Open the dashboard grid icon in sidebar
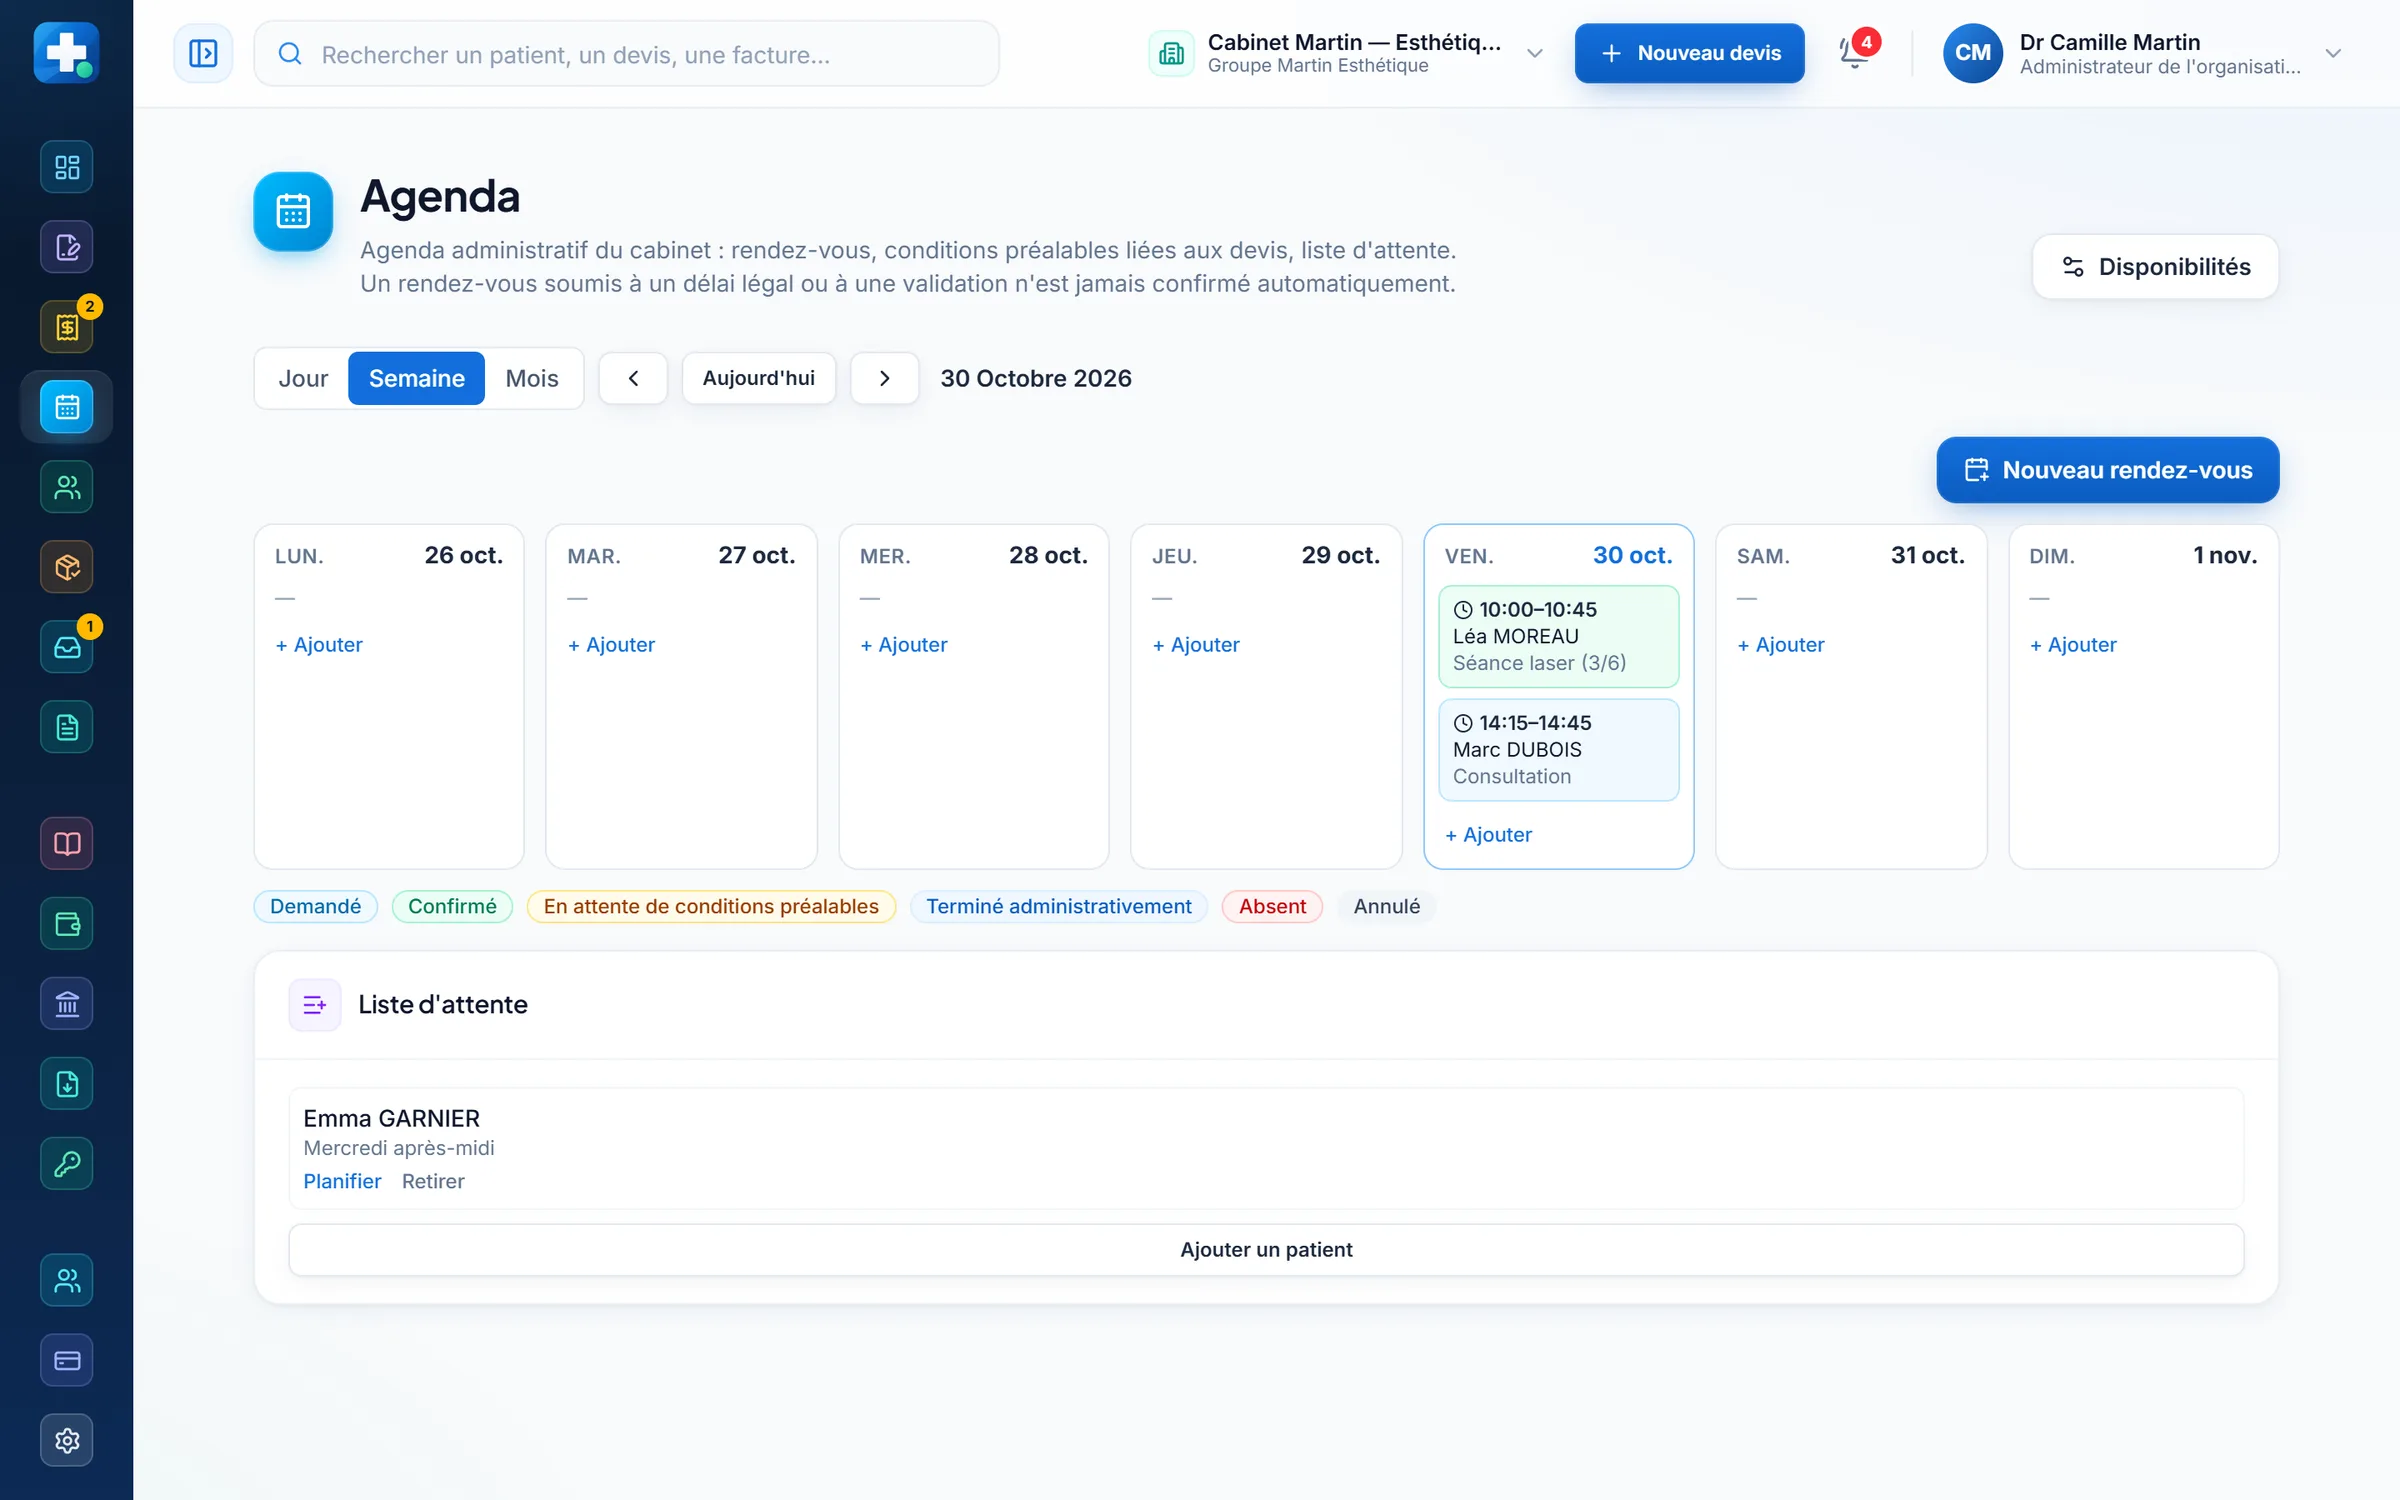The image size is (2400, 1500). pos(67,167)
